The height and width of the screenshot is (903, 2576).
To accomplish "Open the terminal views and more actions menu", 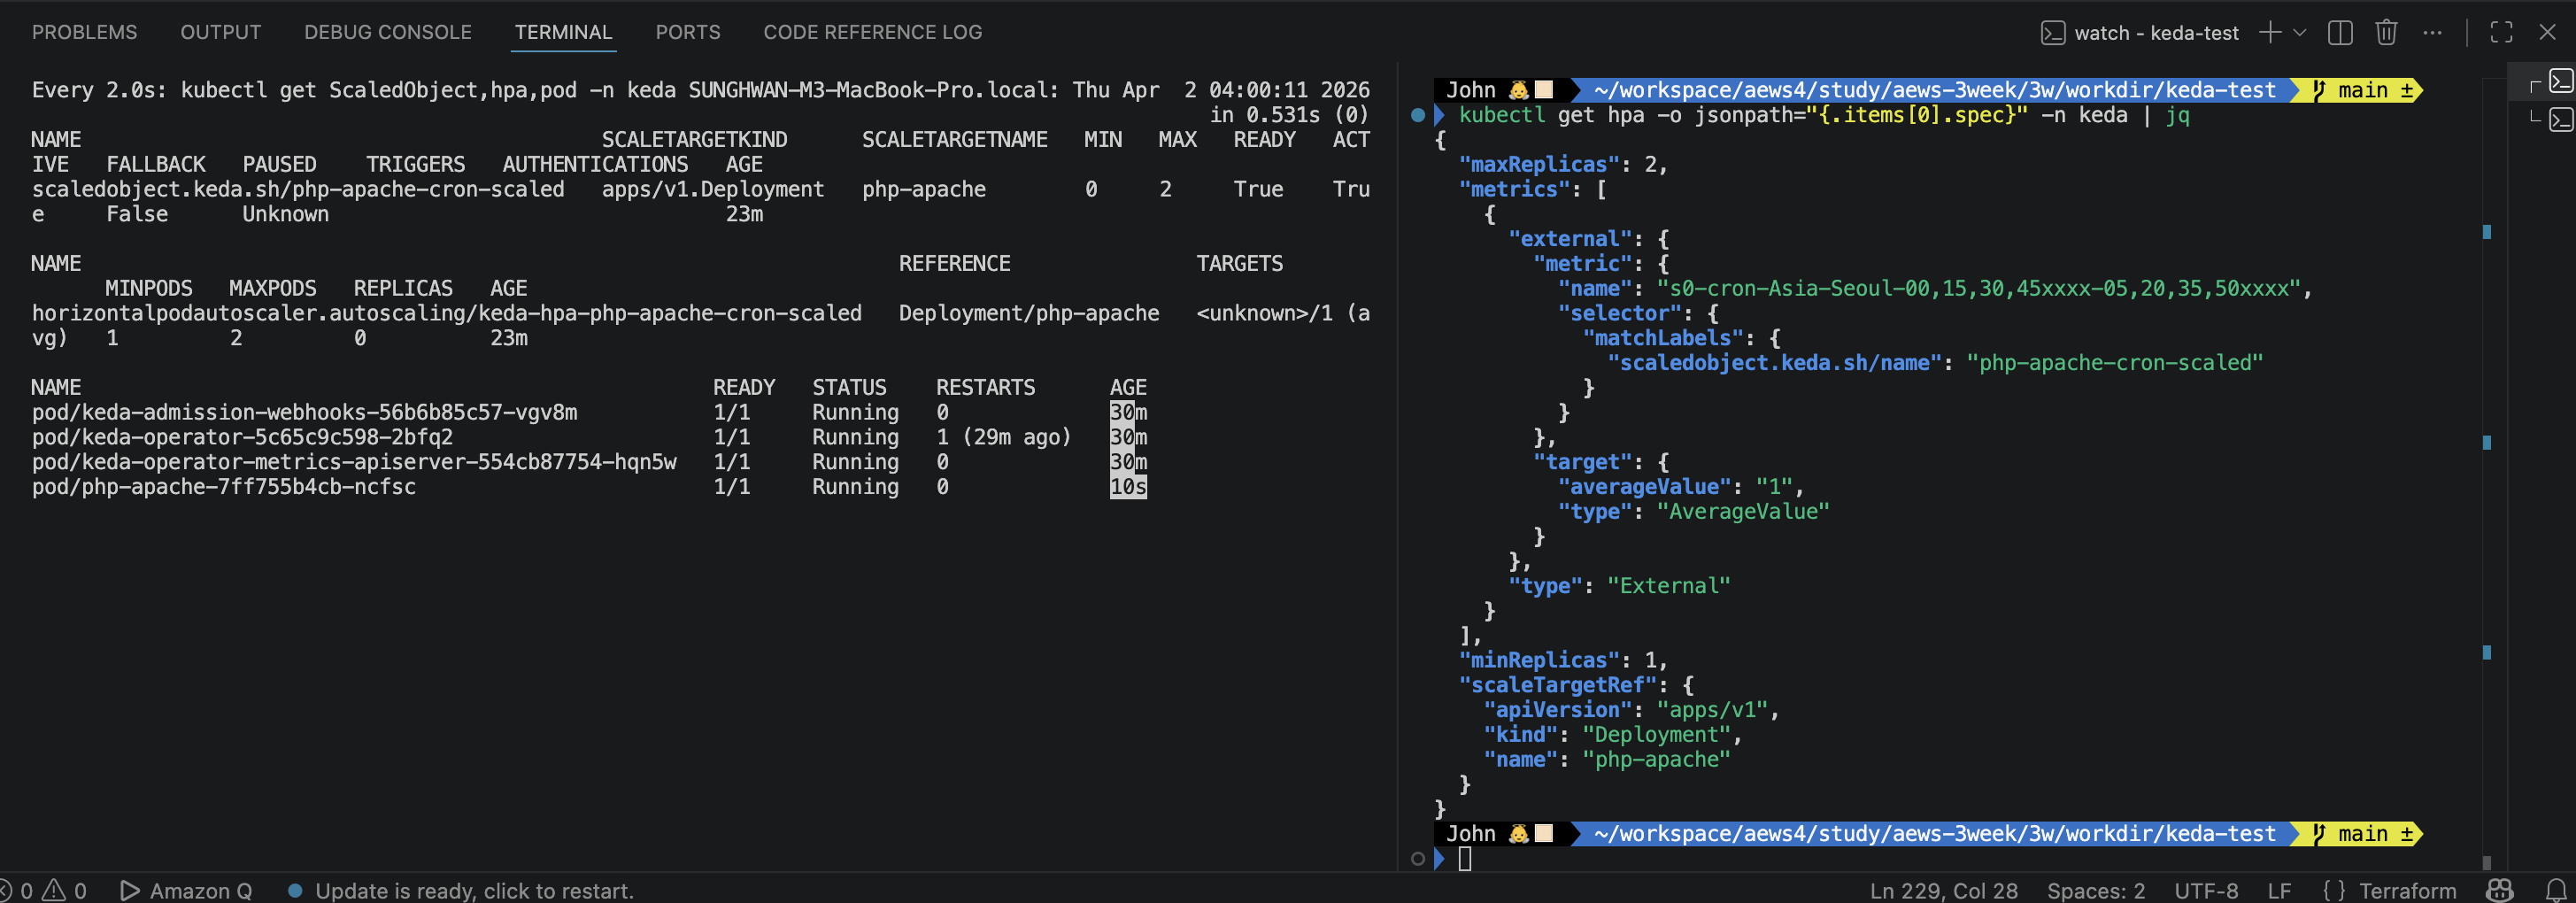I will coord(2432,32).
